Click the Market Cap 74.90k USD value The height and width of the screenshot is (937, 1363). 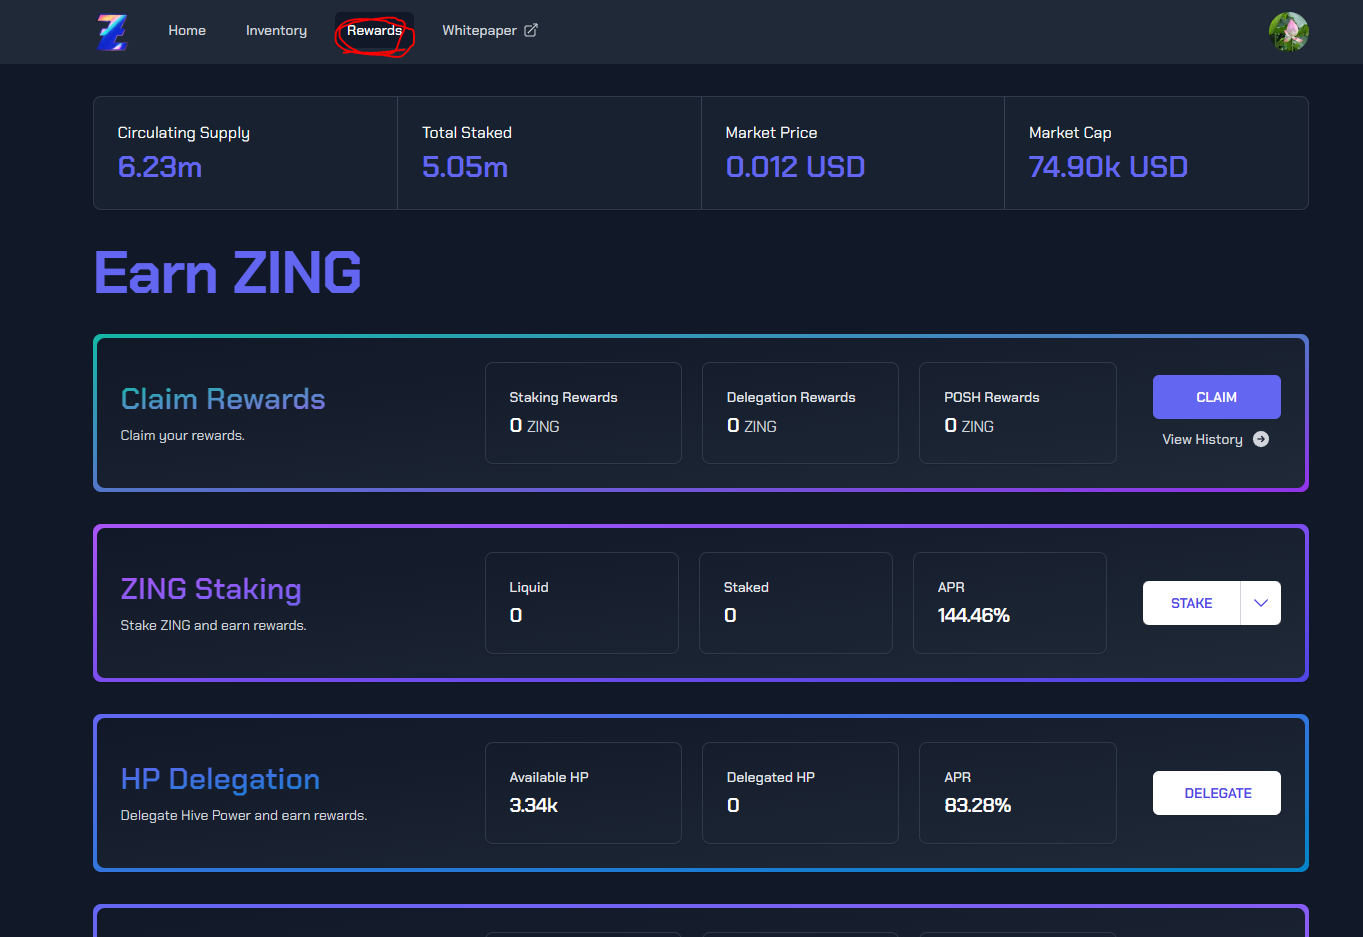pyautogui.click(x=1108, y=167)
